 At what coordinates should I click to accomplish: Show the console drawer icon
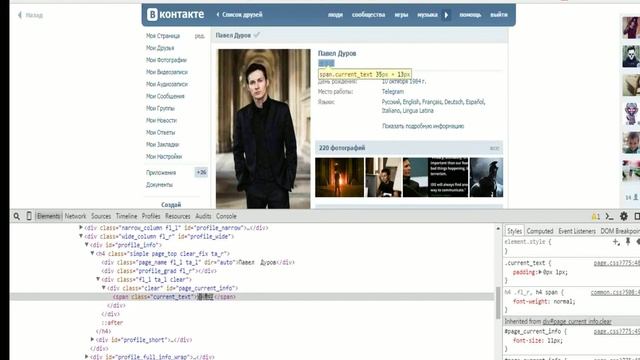[609, 216]
